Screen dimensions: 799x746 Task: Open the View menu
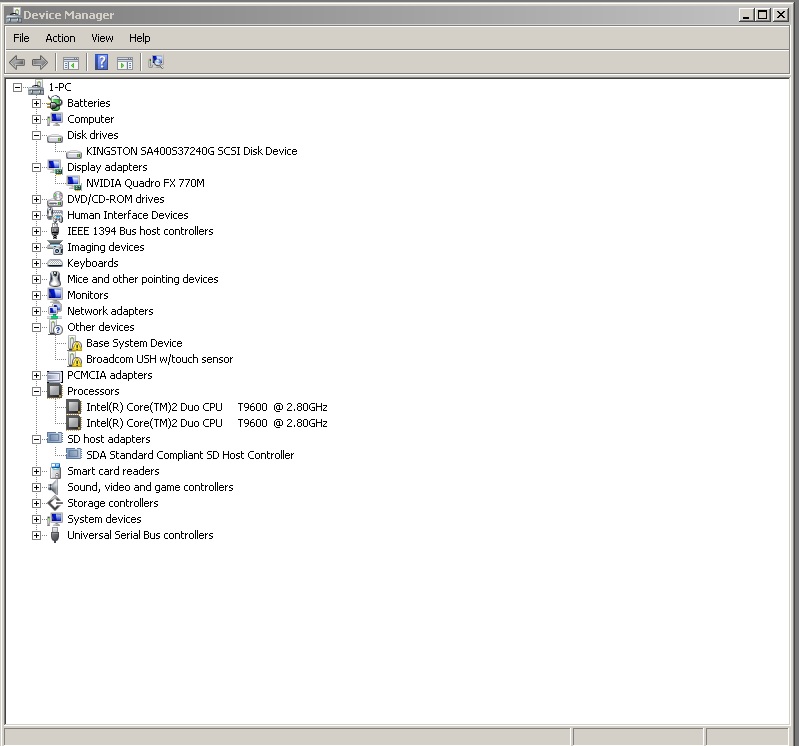[102, 38]
